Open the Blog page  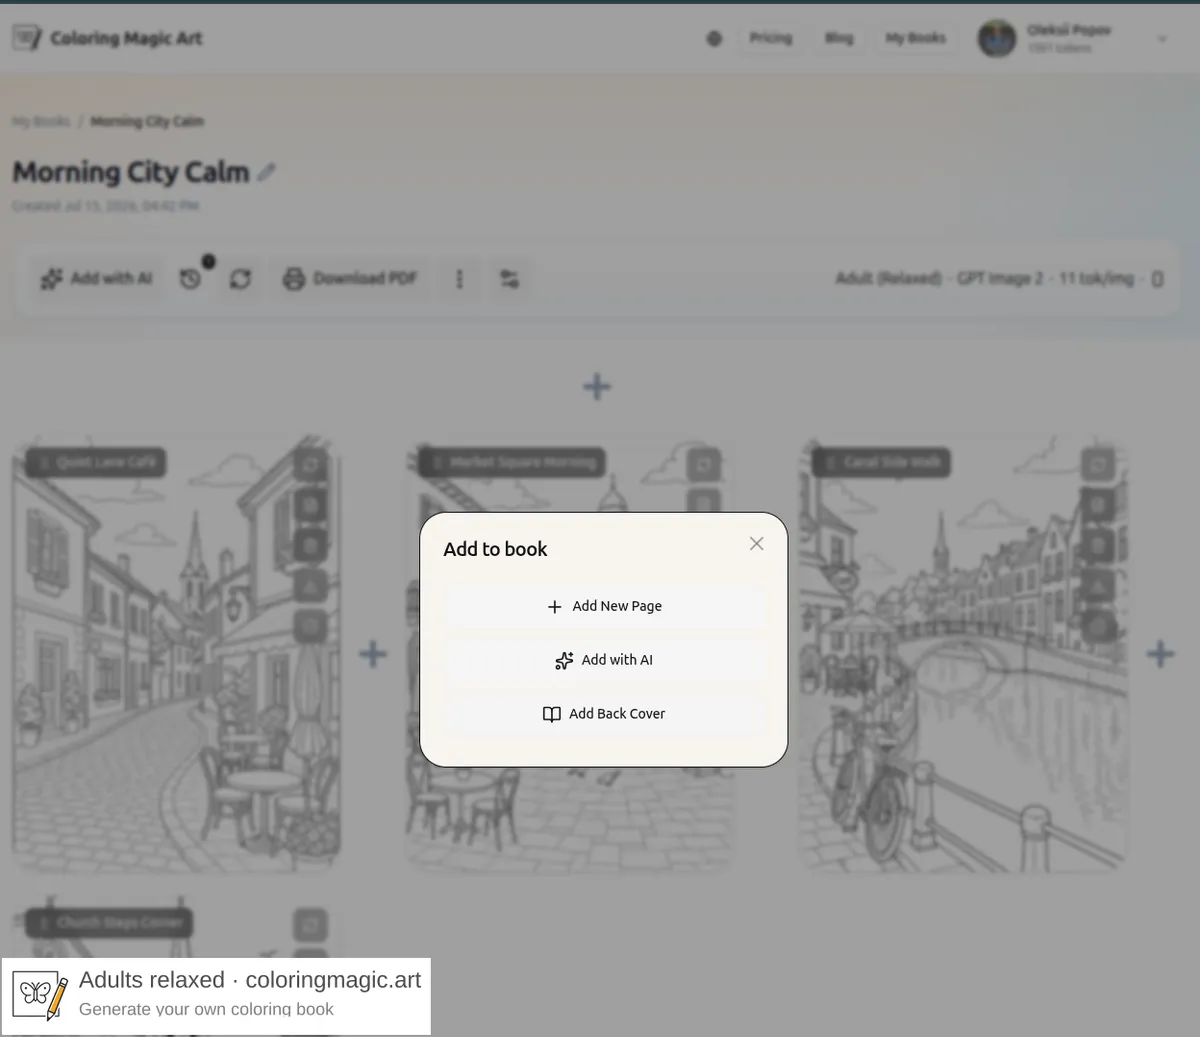click(x=839, y=38)
